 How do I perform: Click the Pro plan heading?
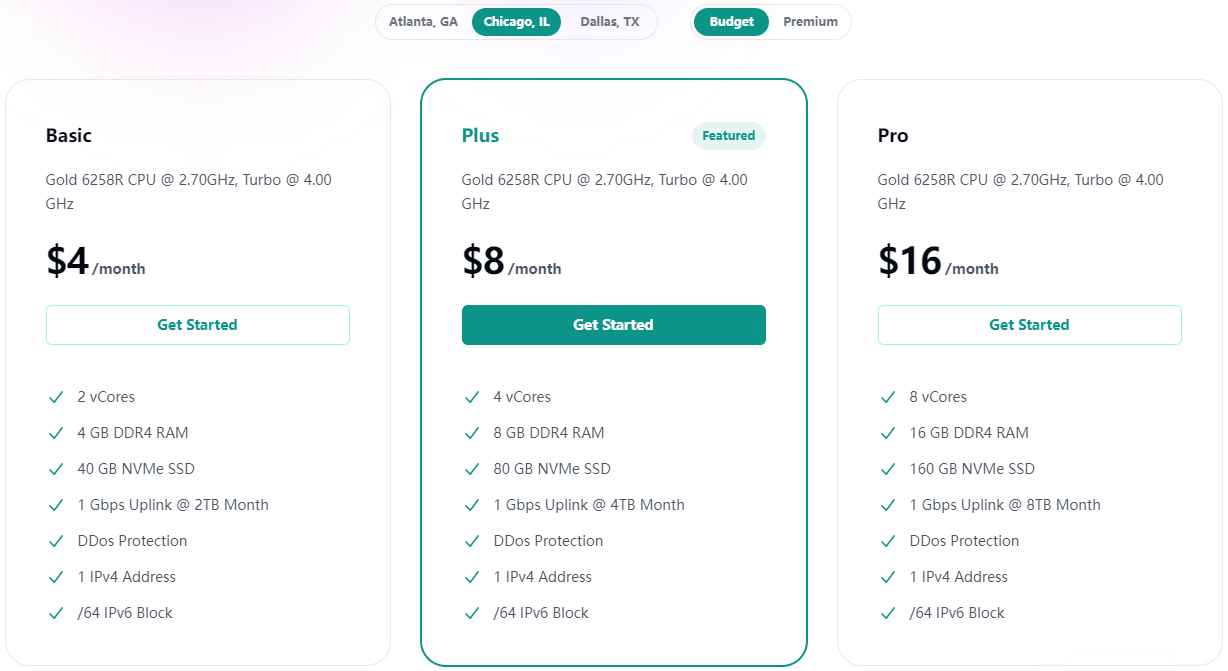893,136
